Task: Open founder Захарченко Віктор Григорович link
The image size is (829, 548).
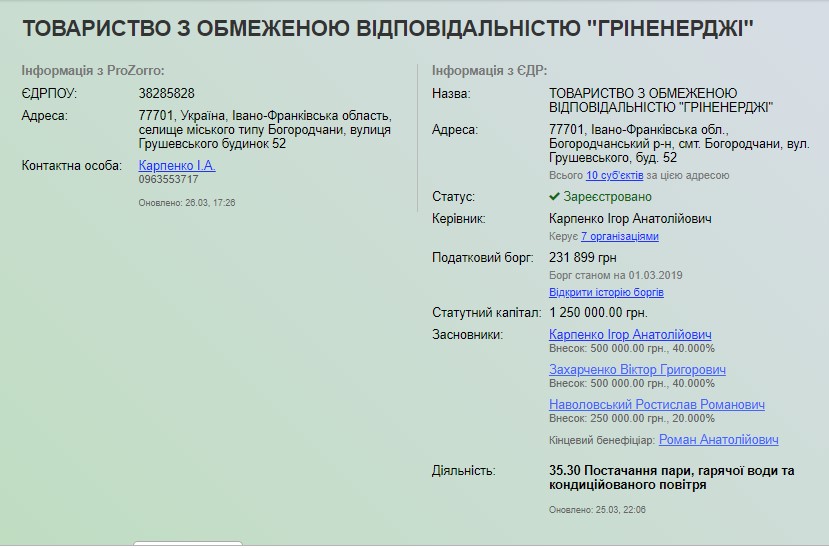Action: click(637, 369)
